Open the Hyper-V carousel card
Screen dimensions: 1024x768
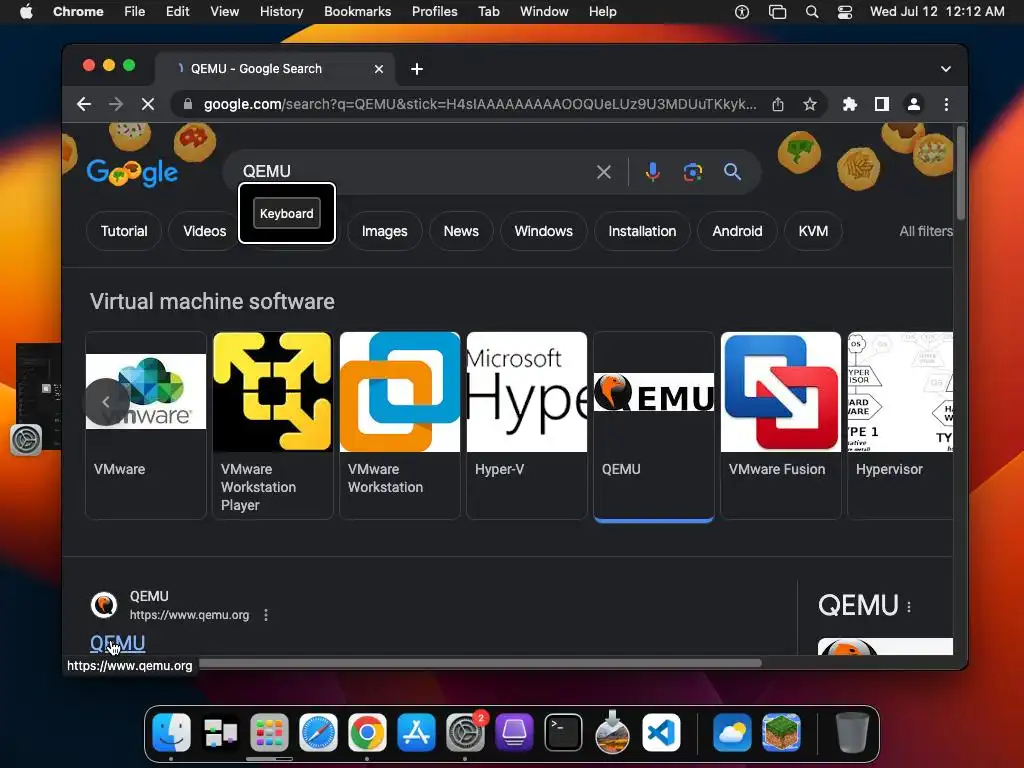(526, 425)
